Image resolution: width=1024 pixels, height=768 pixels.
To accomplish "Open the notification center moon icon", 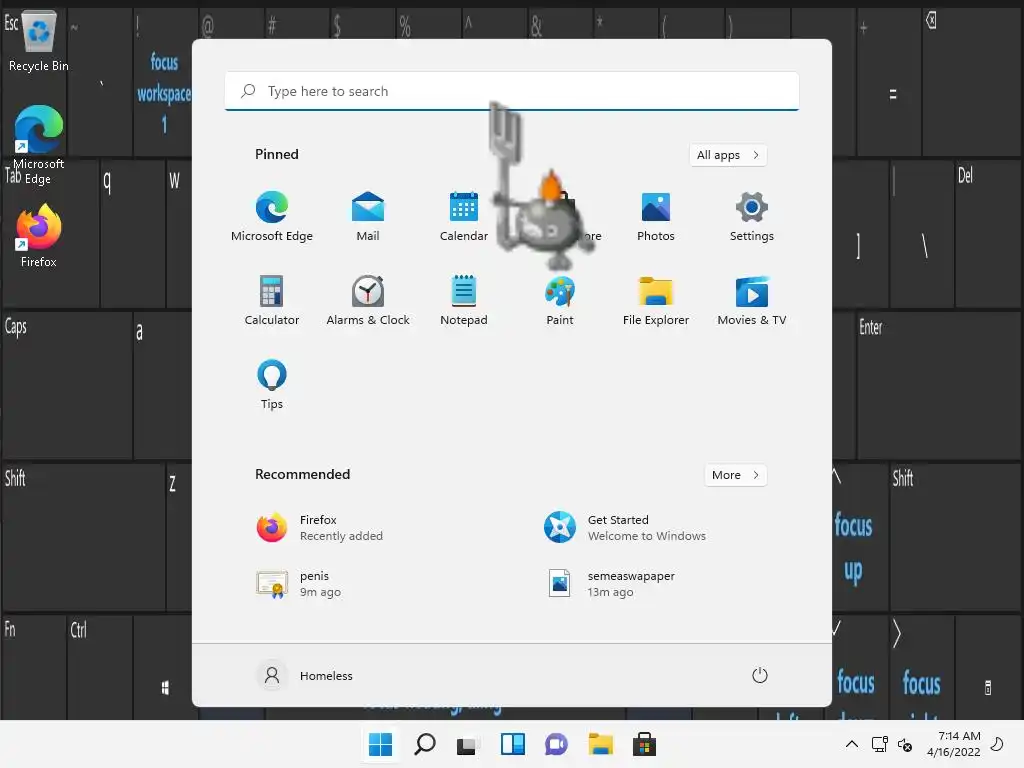I will [x=997, y=744].
